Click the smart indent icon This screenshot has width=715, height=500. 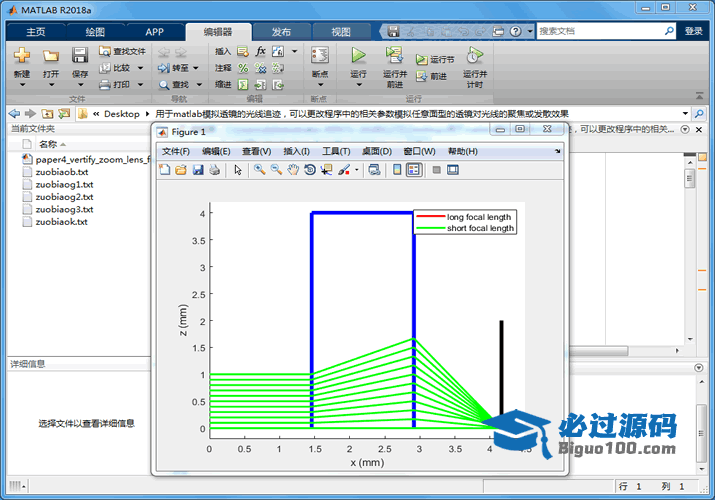point(243,85)
